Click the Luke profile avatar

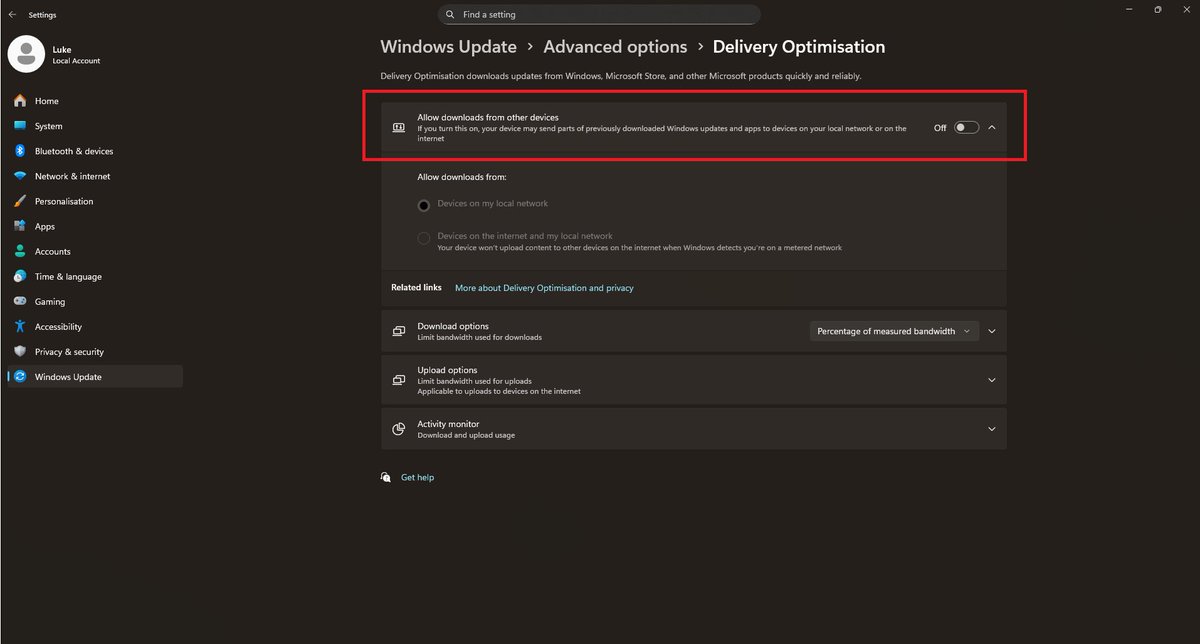(26, 54)
